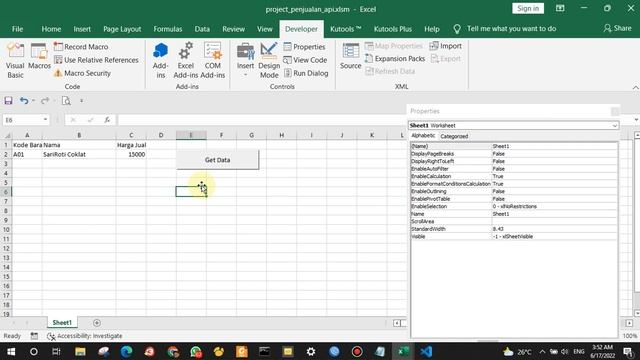This screenshot has width=640, height=360.
Task: Undo the last action
Action: pyautogui.click(x=24, y=100)
